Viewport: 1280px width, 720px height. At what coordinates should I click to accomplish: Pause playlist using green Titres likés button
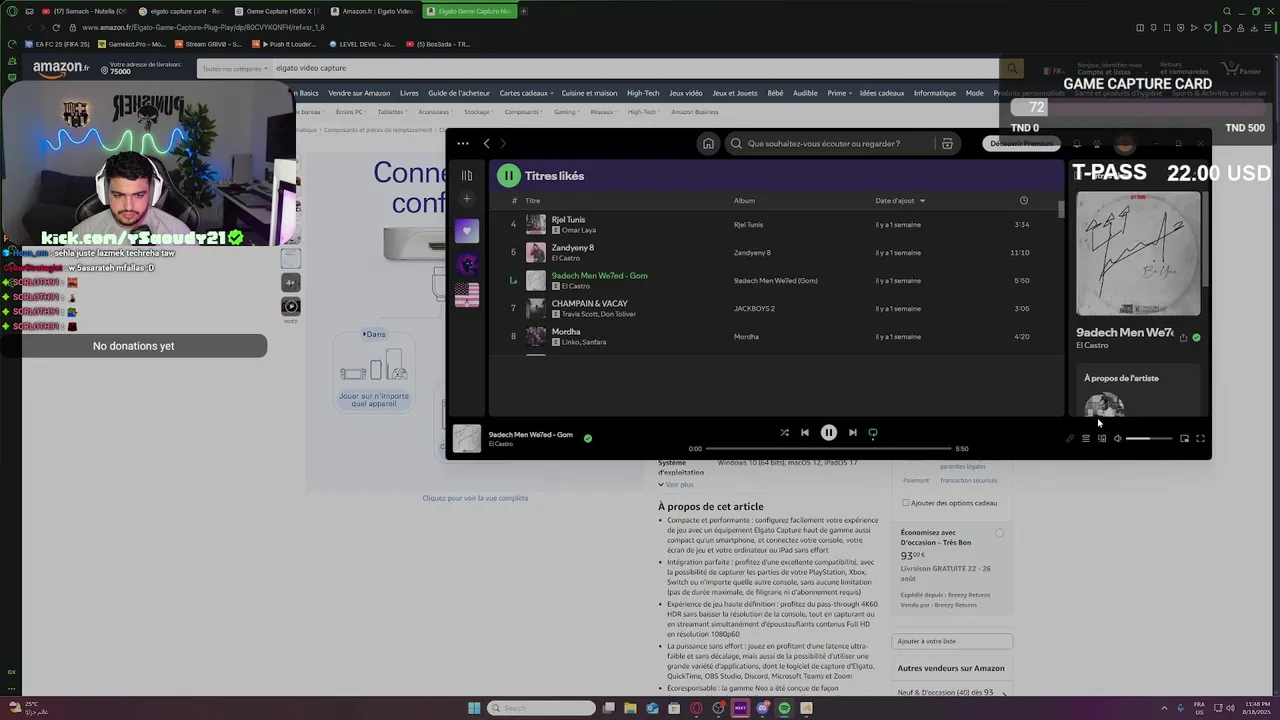508,176
